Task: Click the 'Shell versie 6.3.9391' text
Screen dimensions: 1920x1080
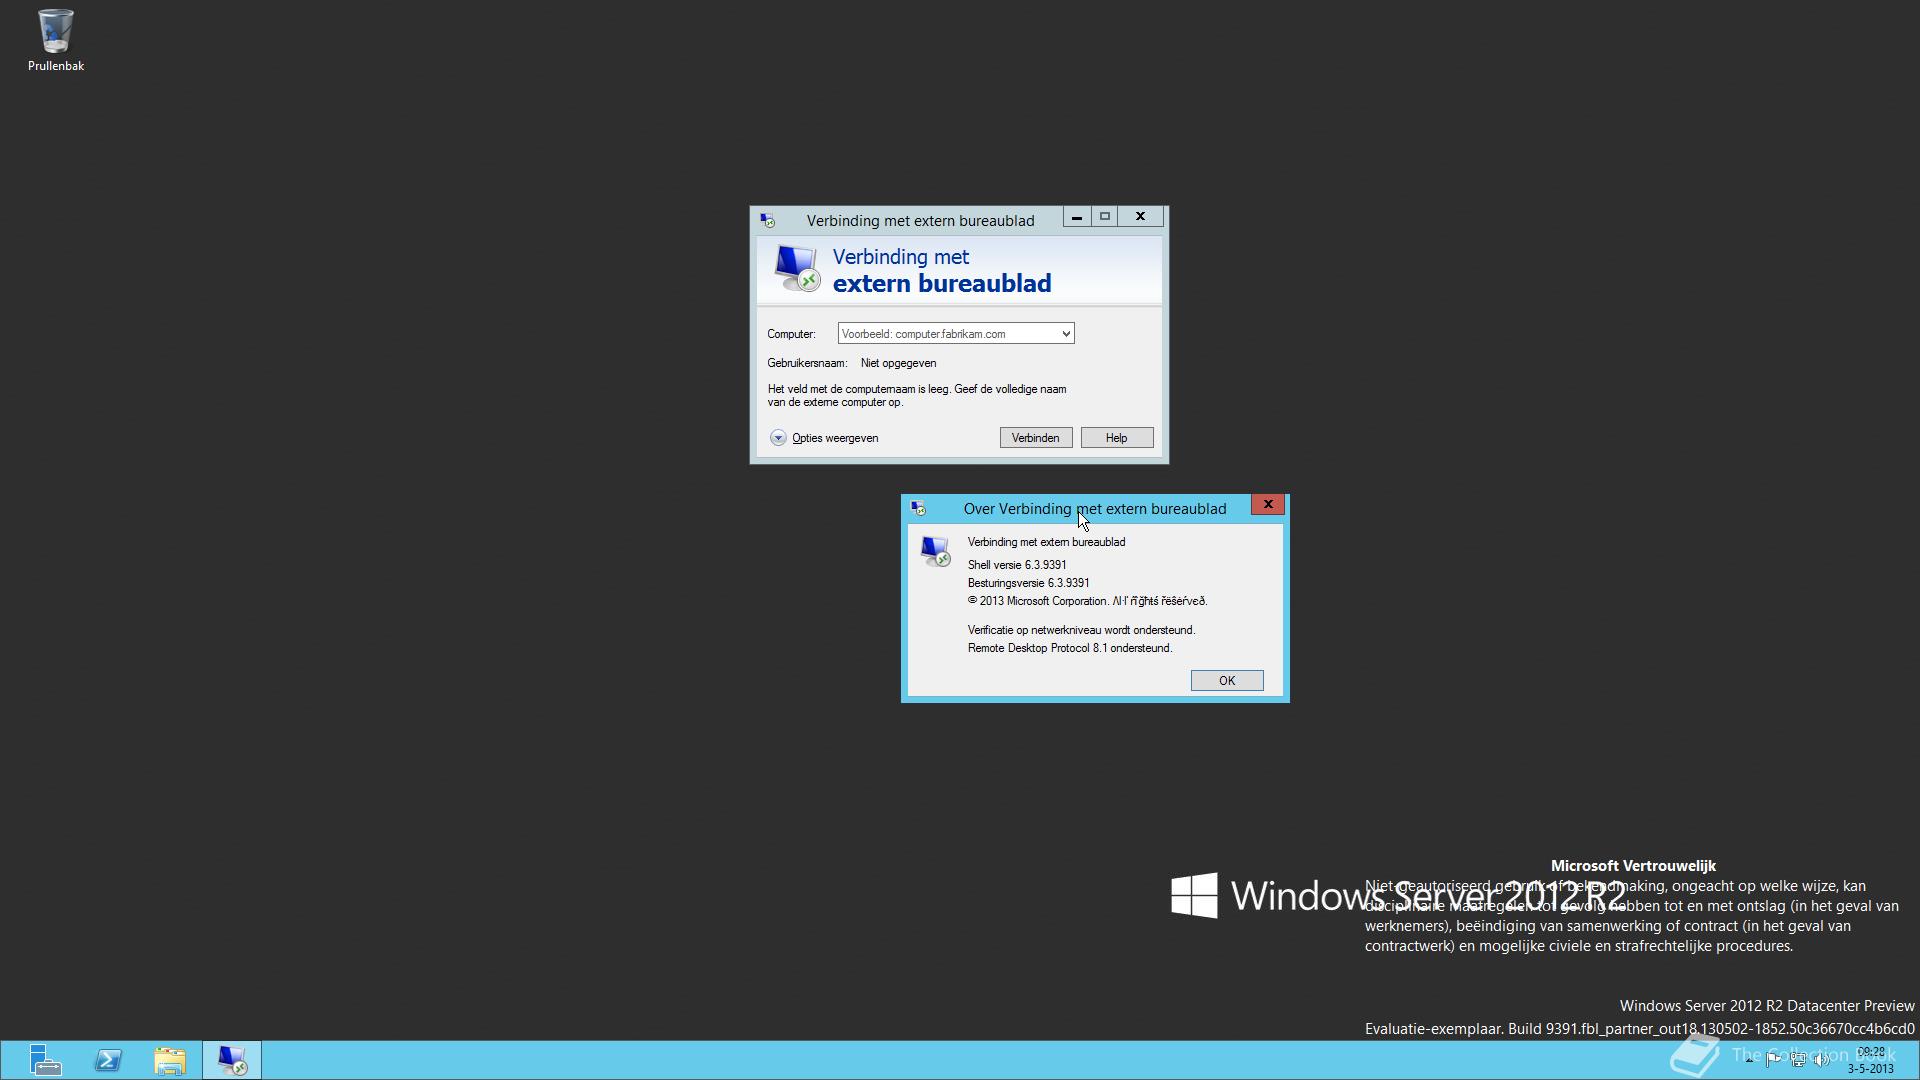Action: click(x=1016, y=565)
